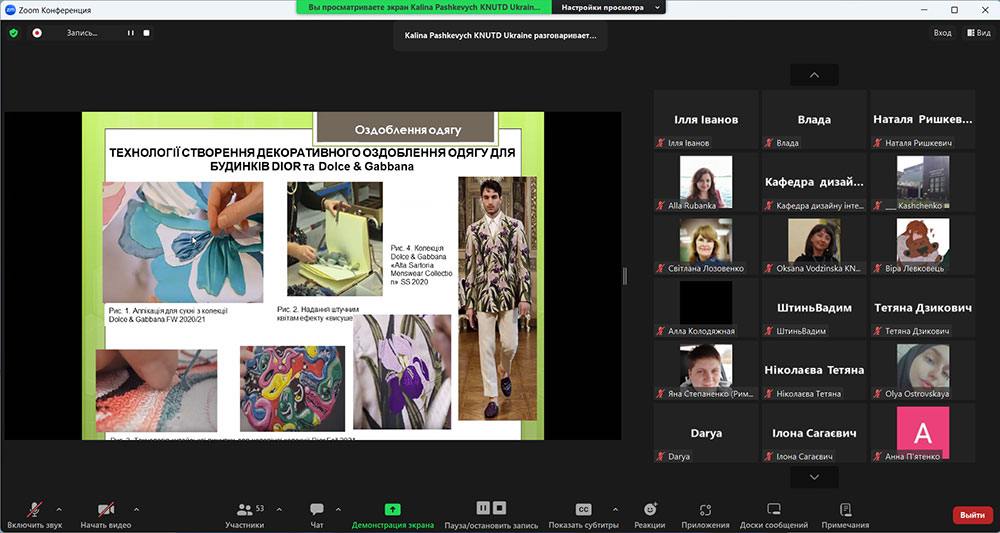Select Віра Левковець participant tile

pyautogui.click(x=923, y=244)
